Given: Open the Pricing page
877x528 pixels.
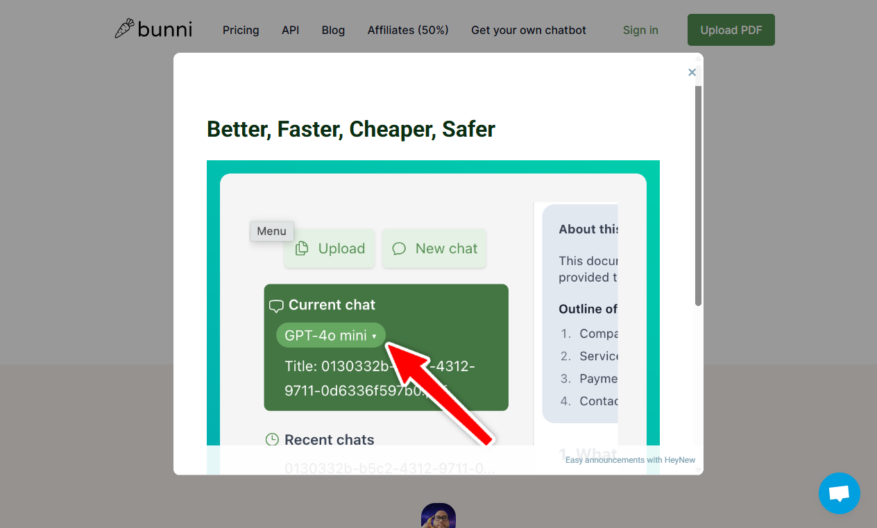Looking at the screenshot, I should coord(241,30).
